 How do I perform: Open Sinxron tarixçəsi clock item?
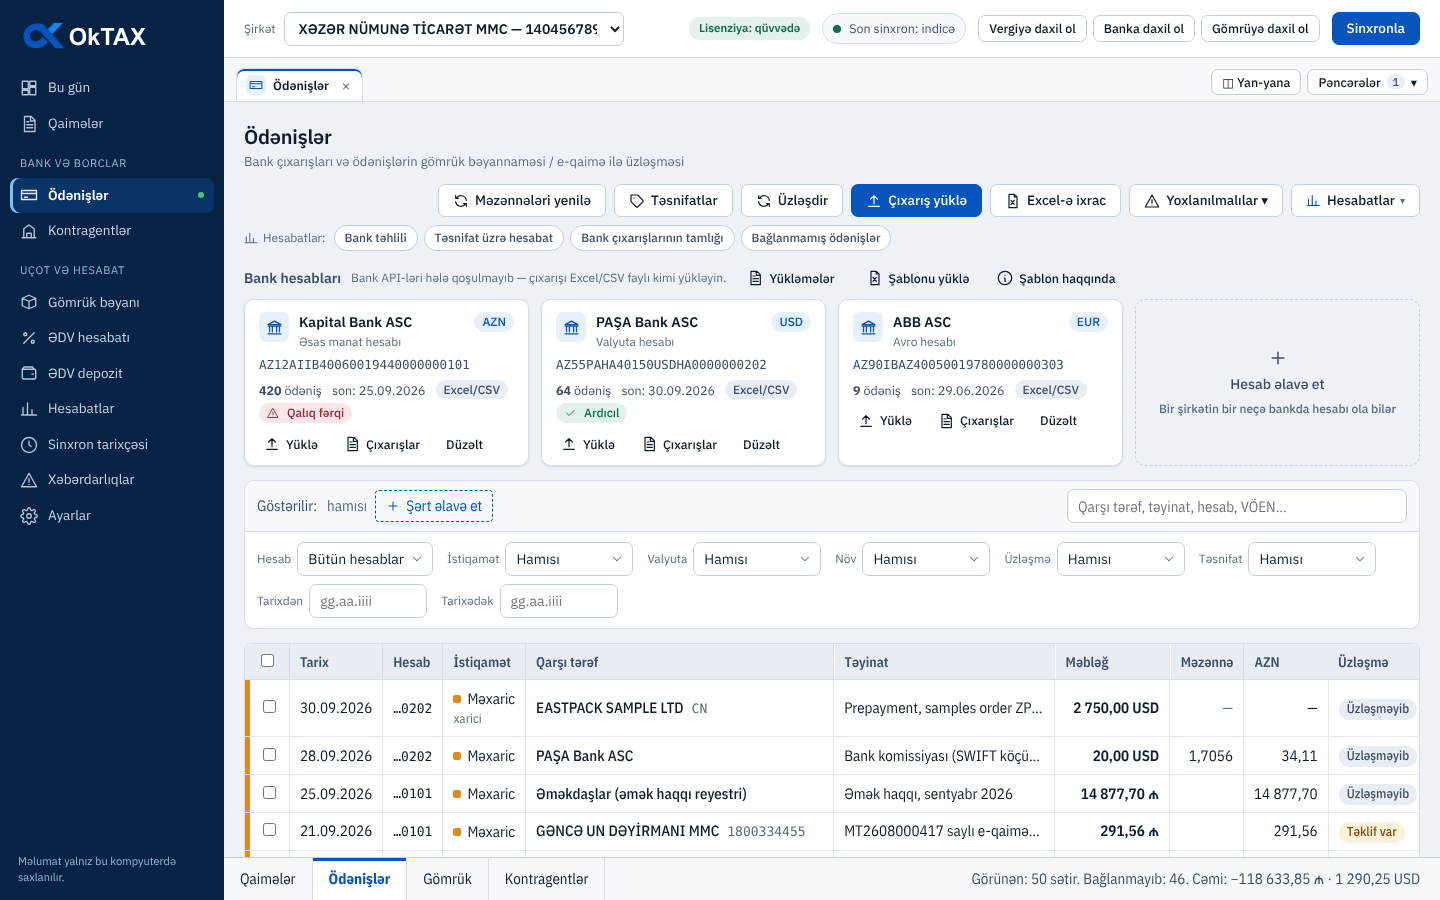112,444
